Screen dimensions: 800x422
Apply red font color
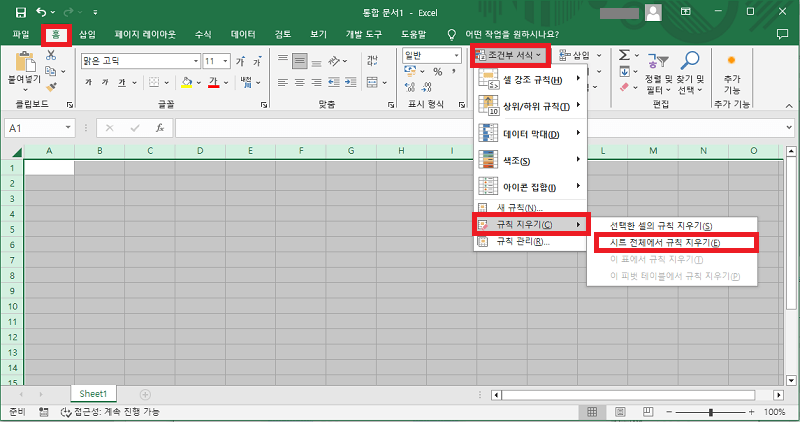click(x=213, y=82)
